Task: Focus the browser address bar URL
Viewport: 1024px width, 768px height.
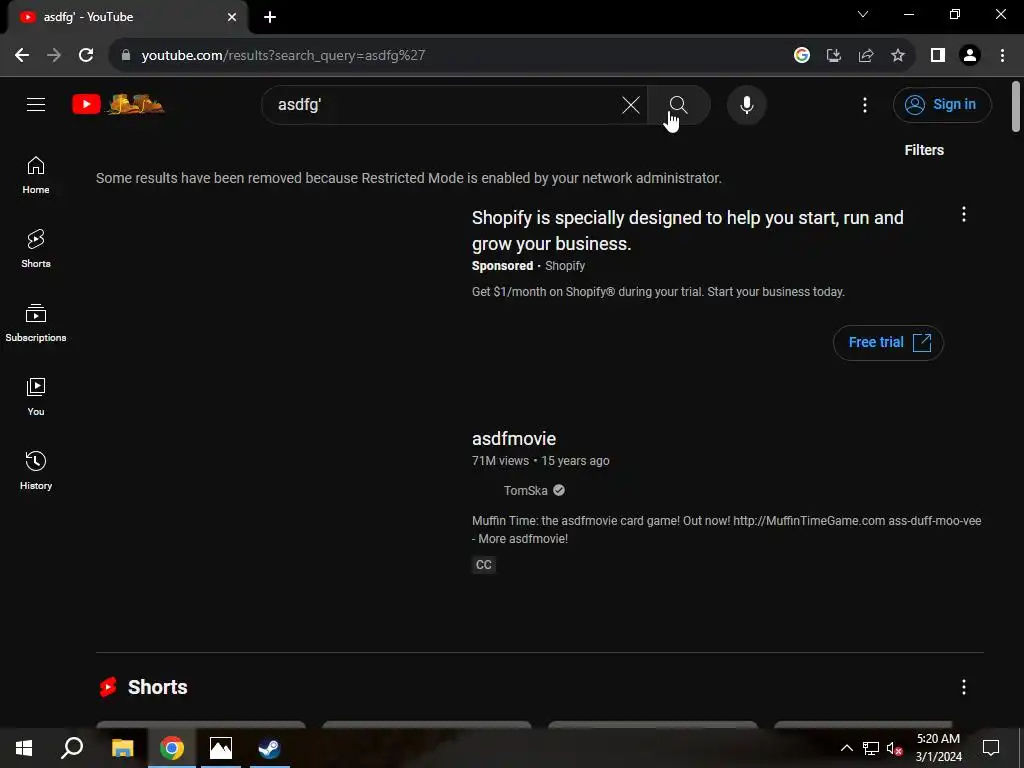Action: pos(283,56)
